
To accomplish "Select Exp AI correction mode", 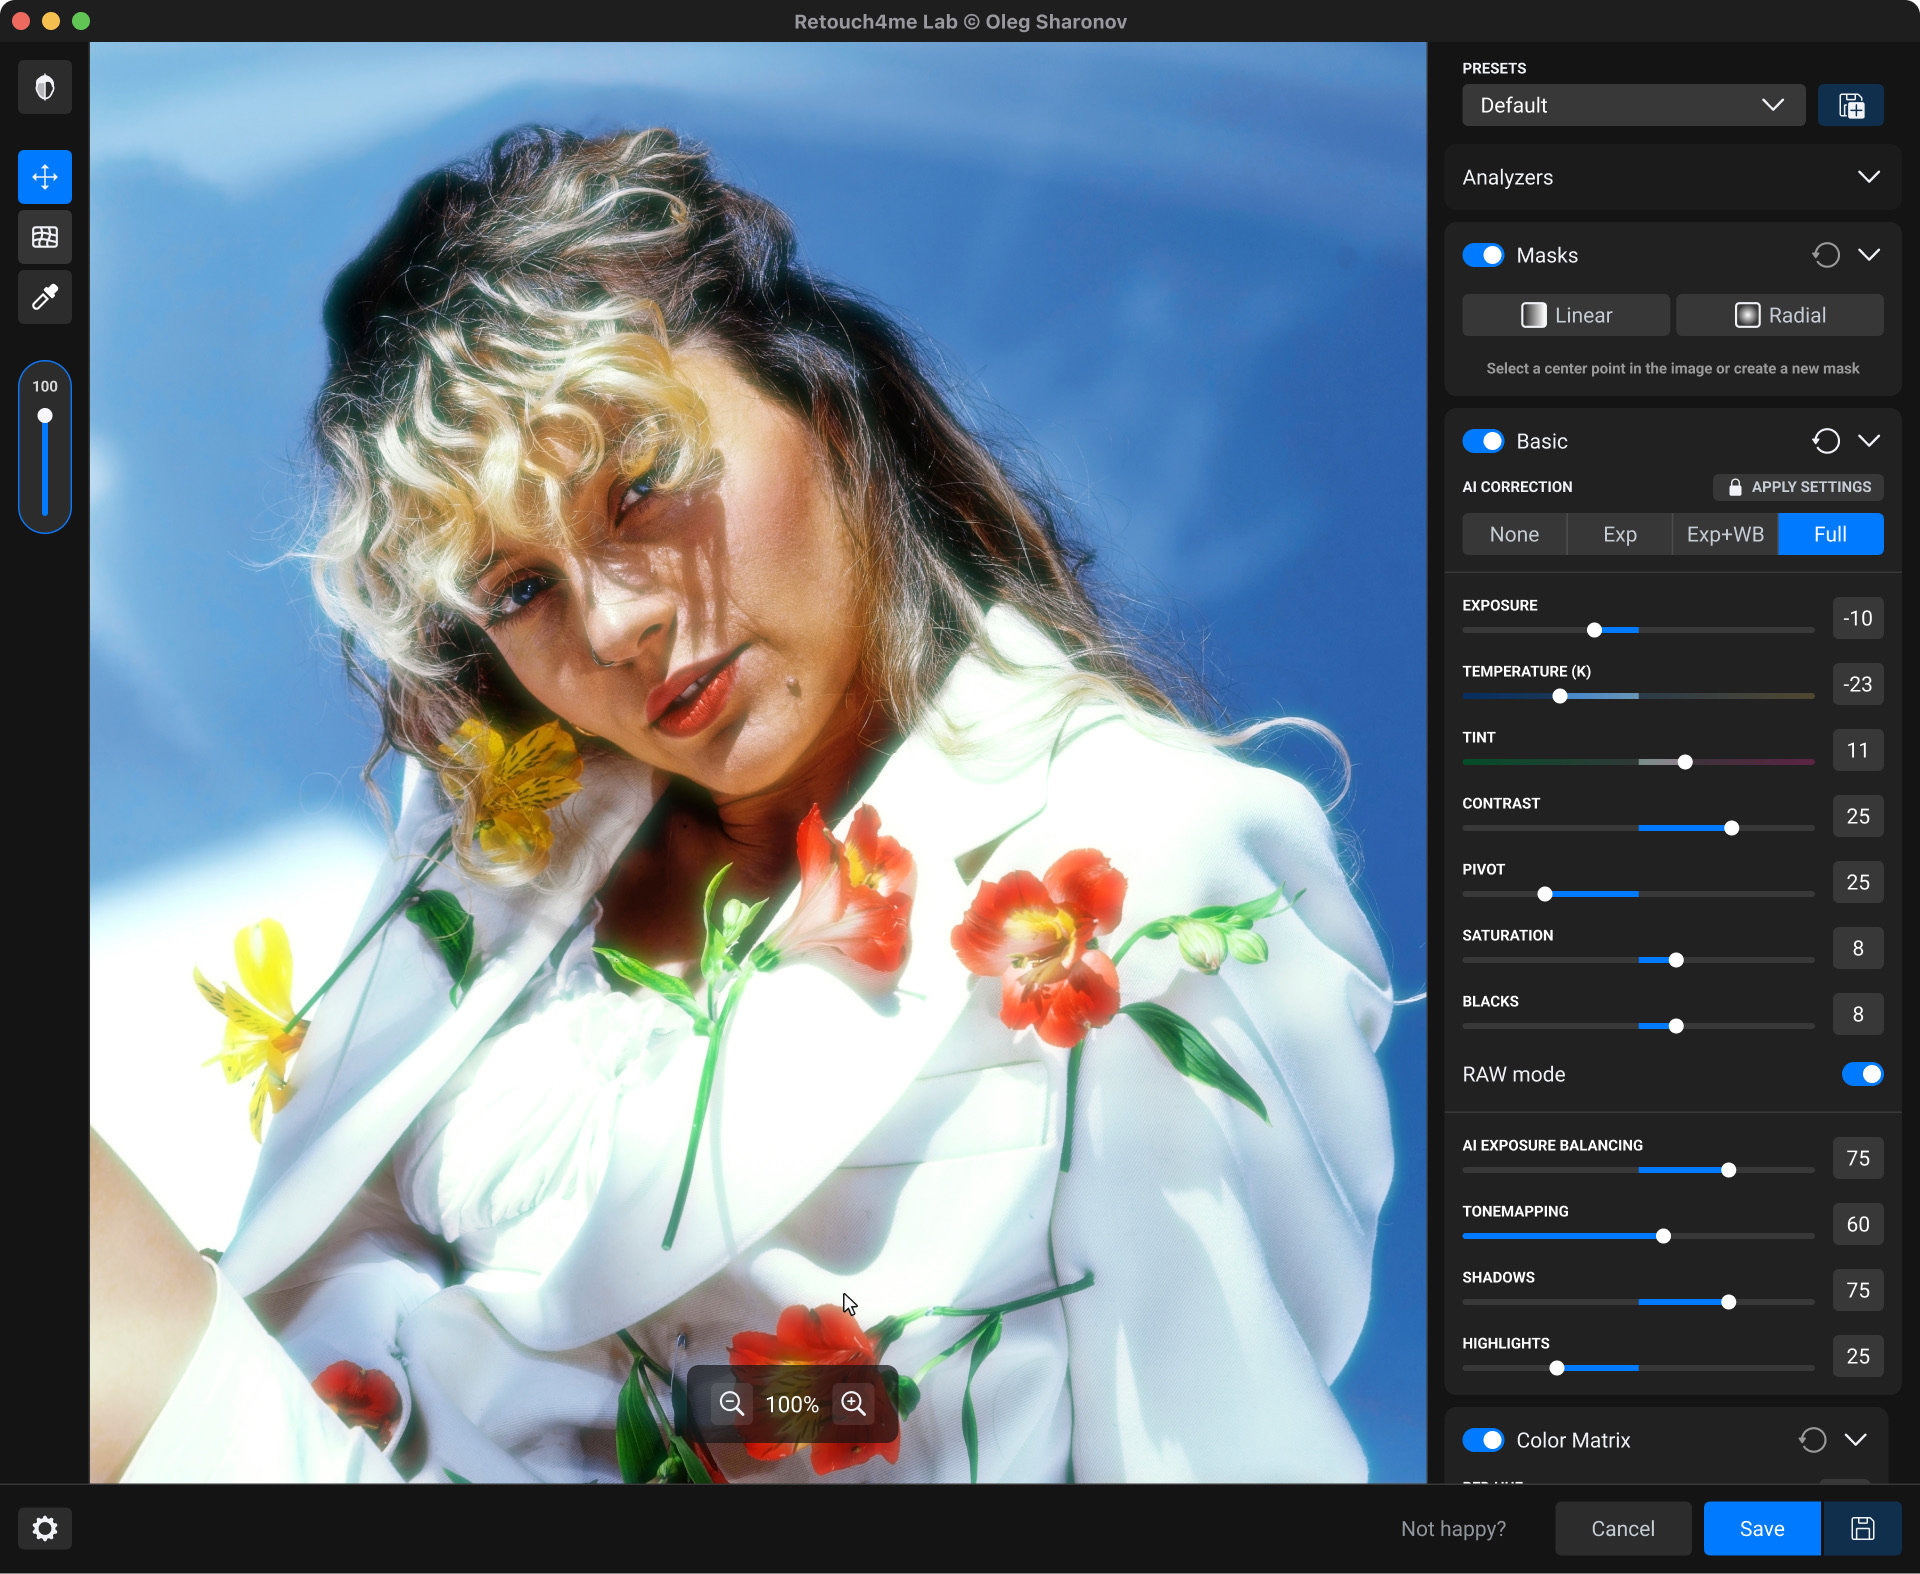I will click(x=1620, y=534).
